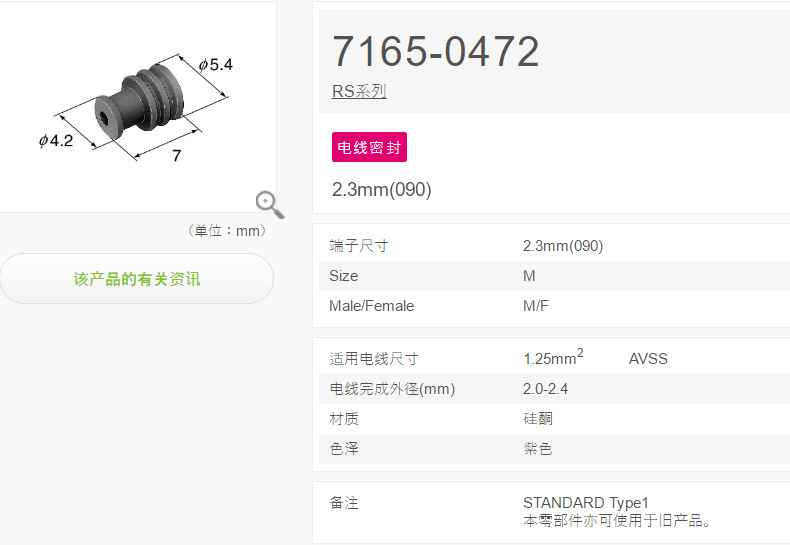This screenshot has width=790, height=545.
Task: Click the 适用电线尺寸 value 1.25mm²
Action: click(x=553, y=357)
